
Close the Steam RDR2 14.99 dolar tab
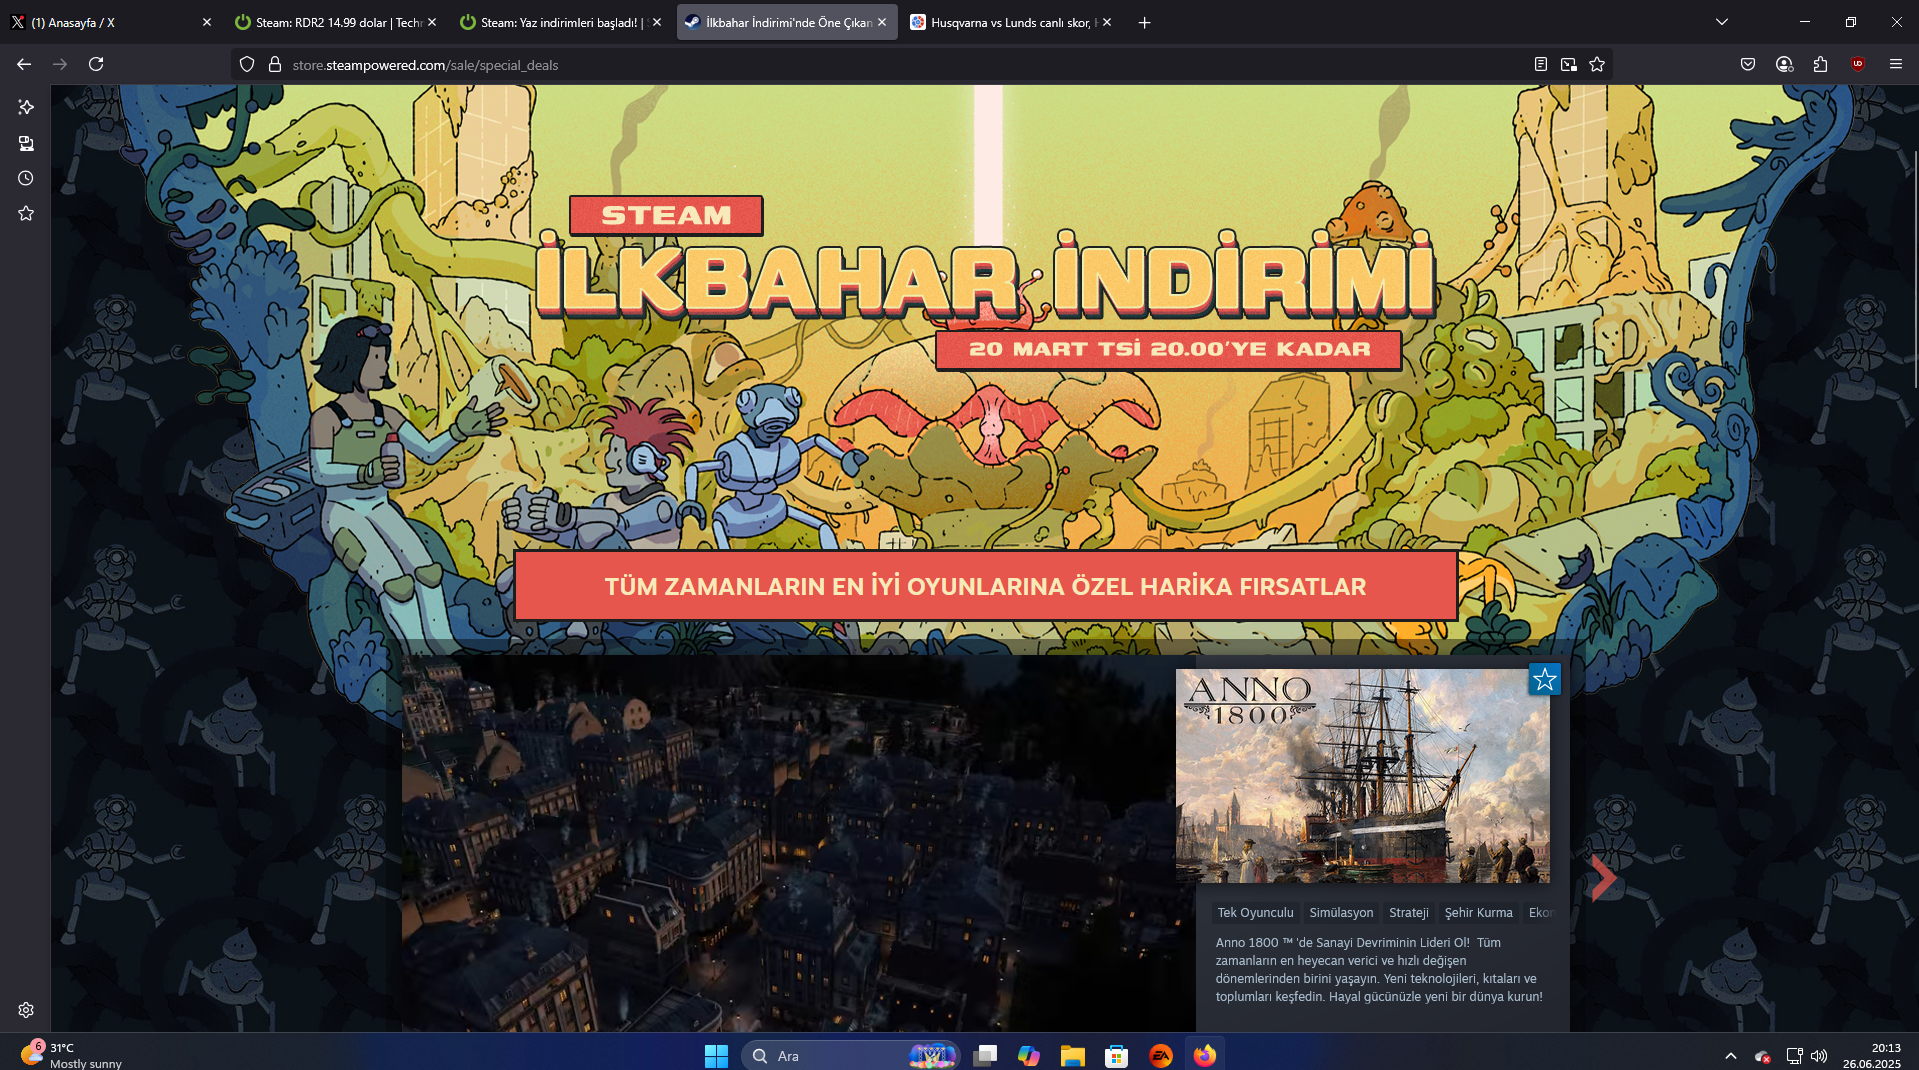tap(432, 22)
